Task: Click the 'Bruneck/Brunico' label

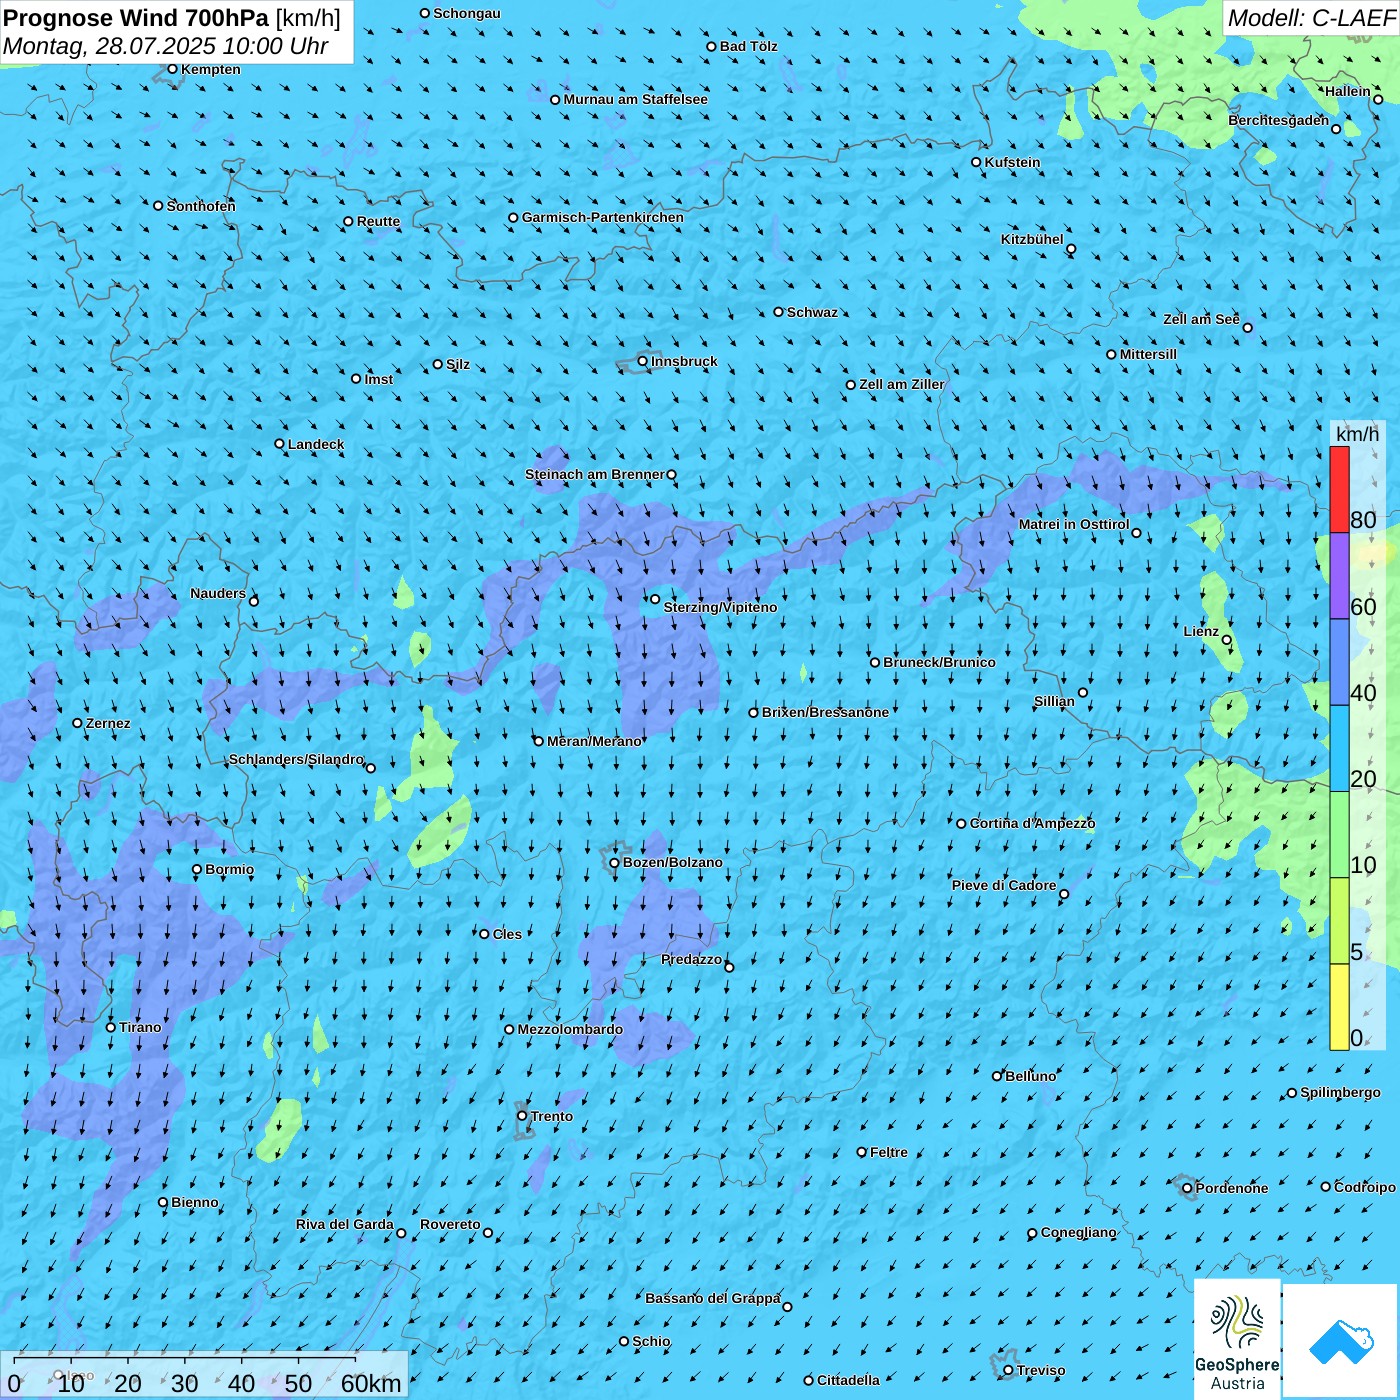Action: coord(939,662)
